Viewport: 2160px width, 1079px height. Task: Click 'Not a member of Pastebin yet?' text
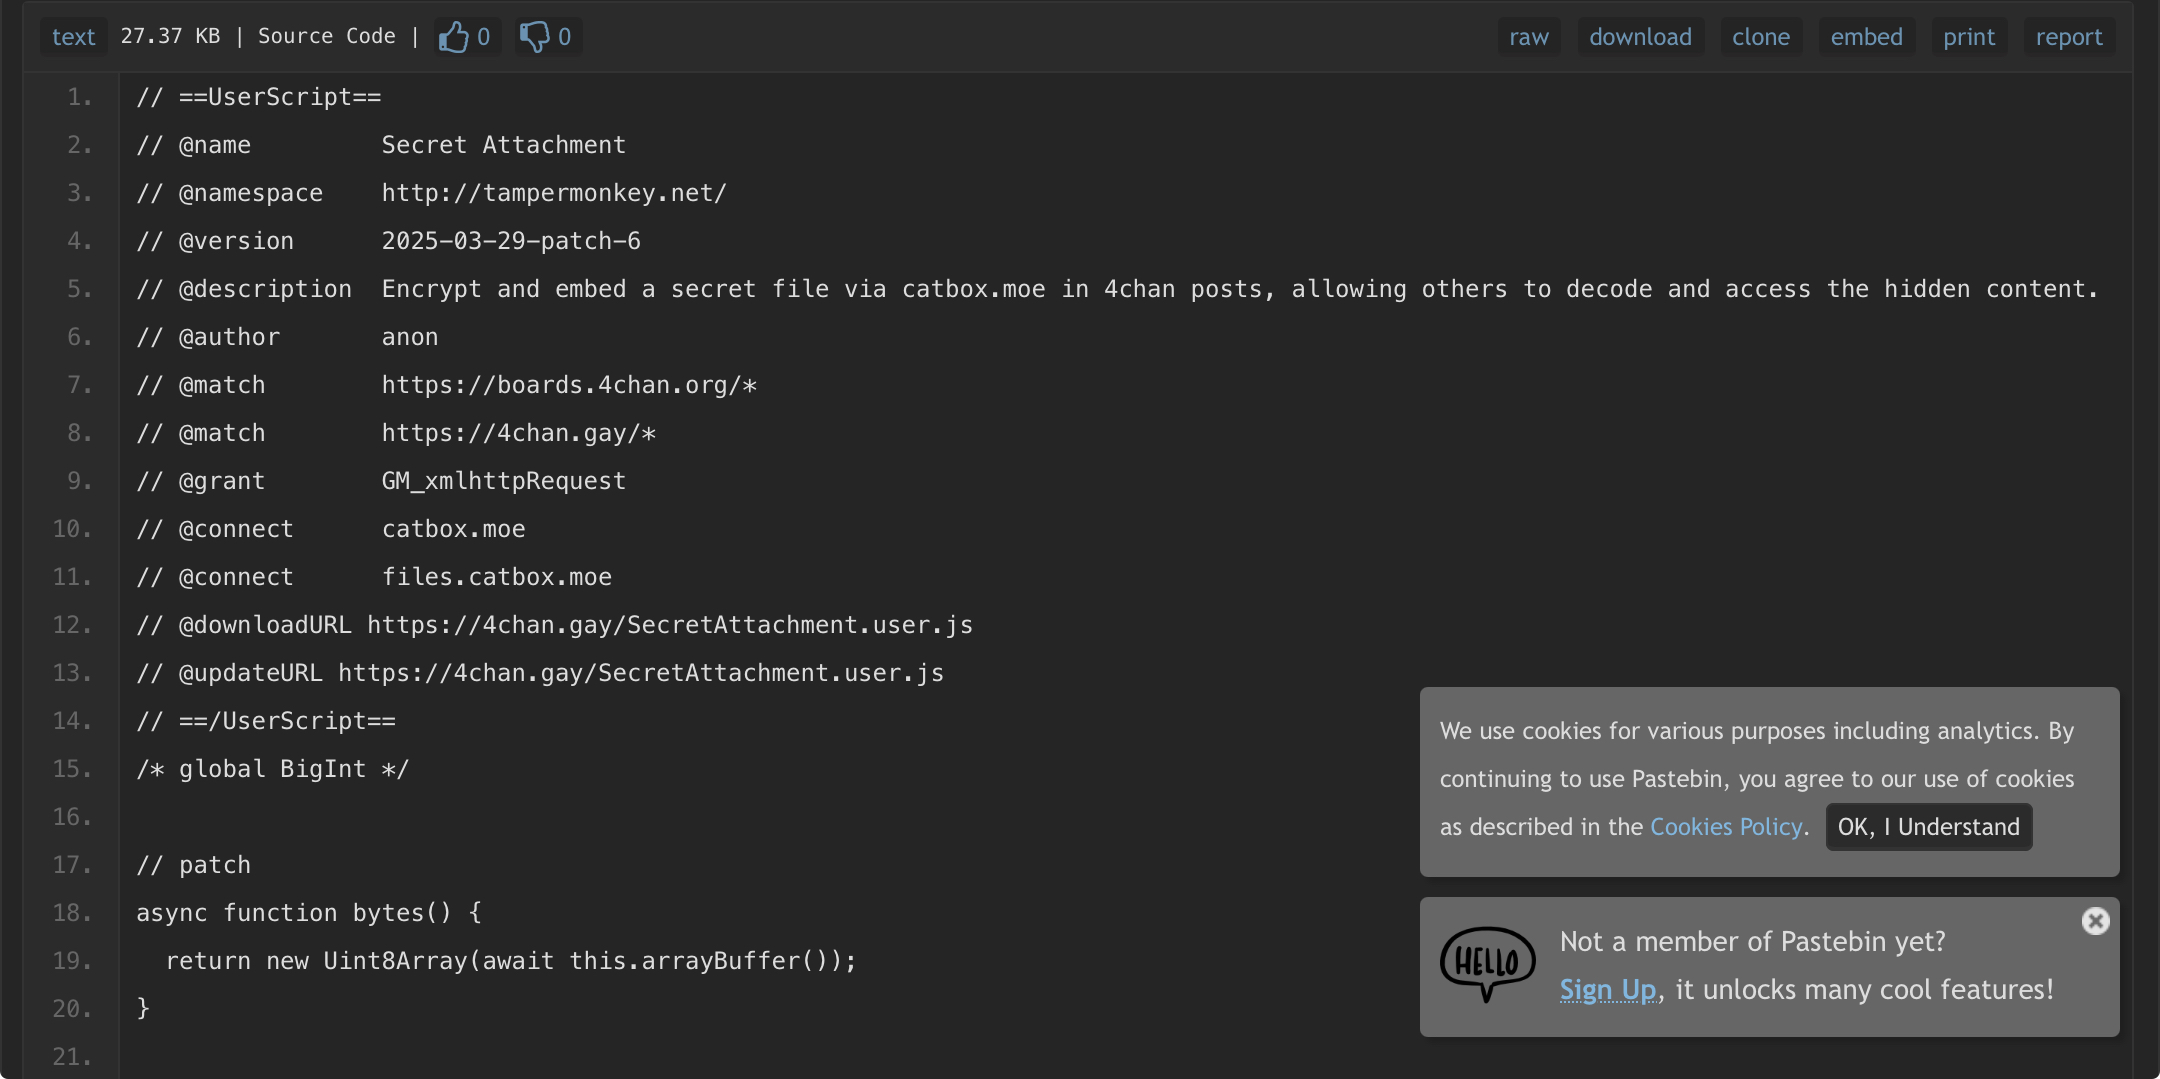click(x=1753, y=942)
